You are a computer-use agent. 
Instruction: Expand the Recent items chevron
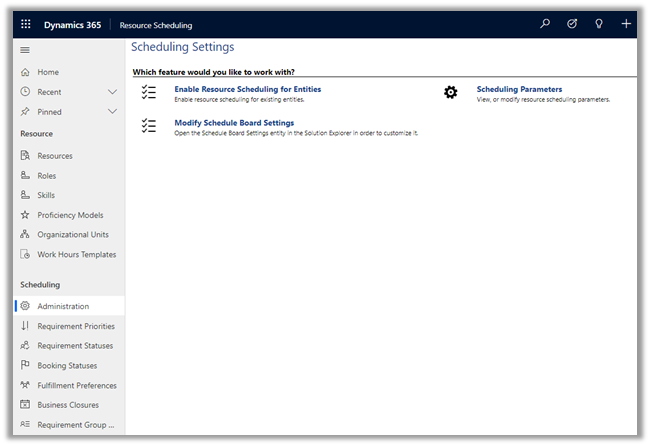[x=112, y=92]
